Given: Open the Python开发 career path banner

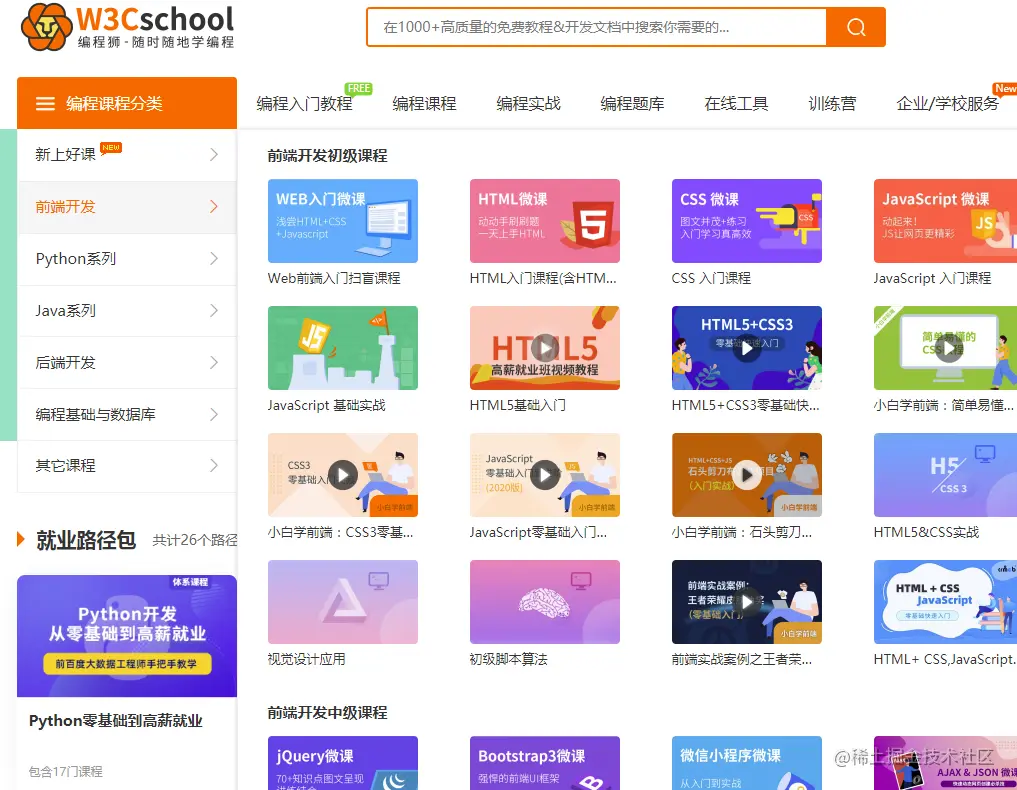Looking at the screenshot, I should click(127, 636).
